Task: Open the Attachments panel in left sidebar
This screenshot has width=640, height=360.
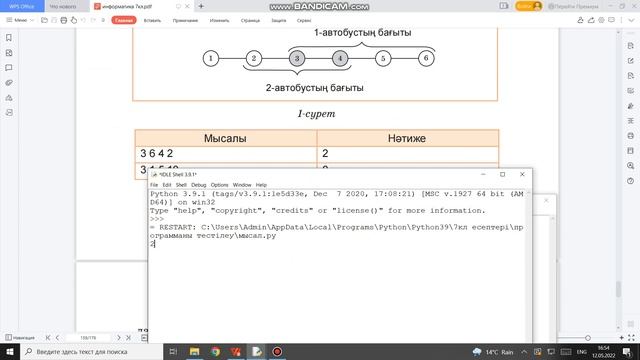Action: coord(9,82)
